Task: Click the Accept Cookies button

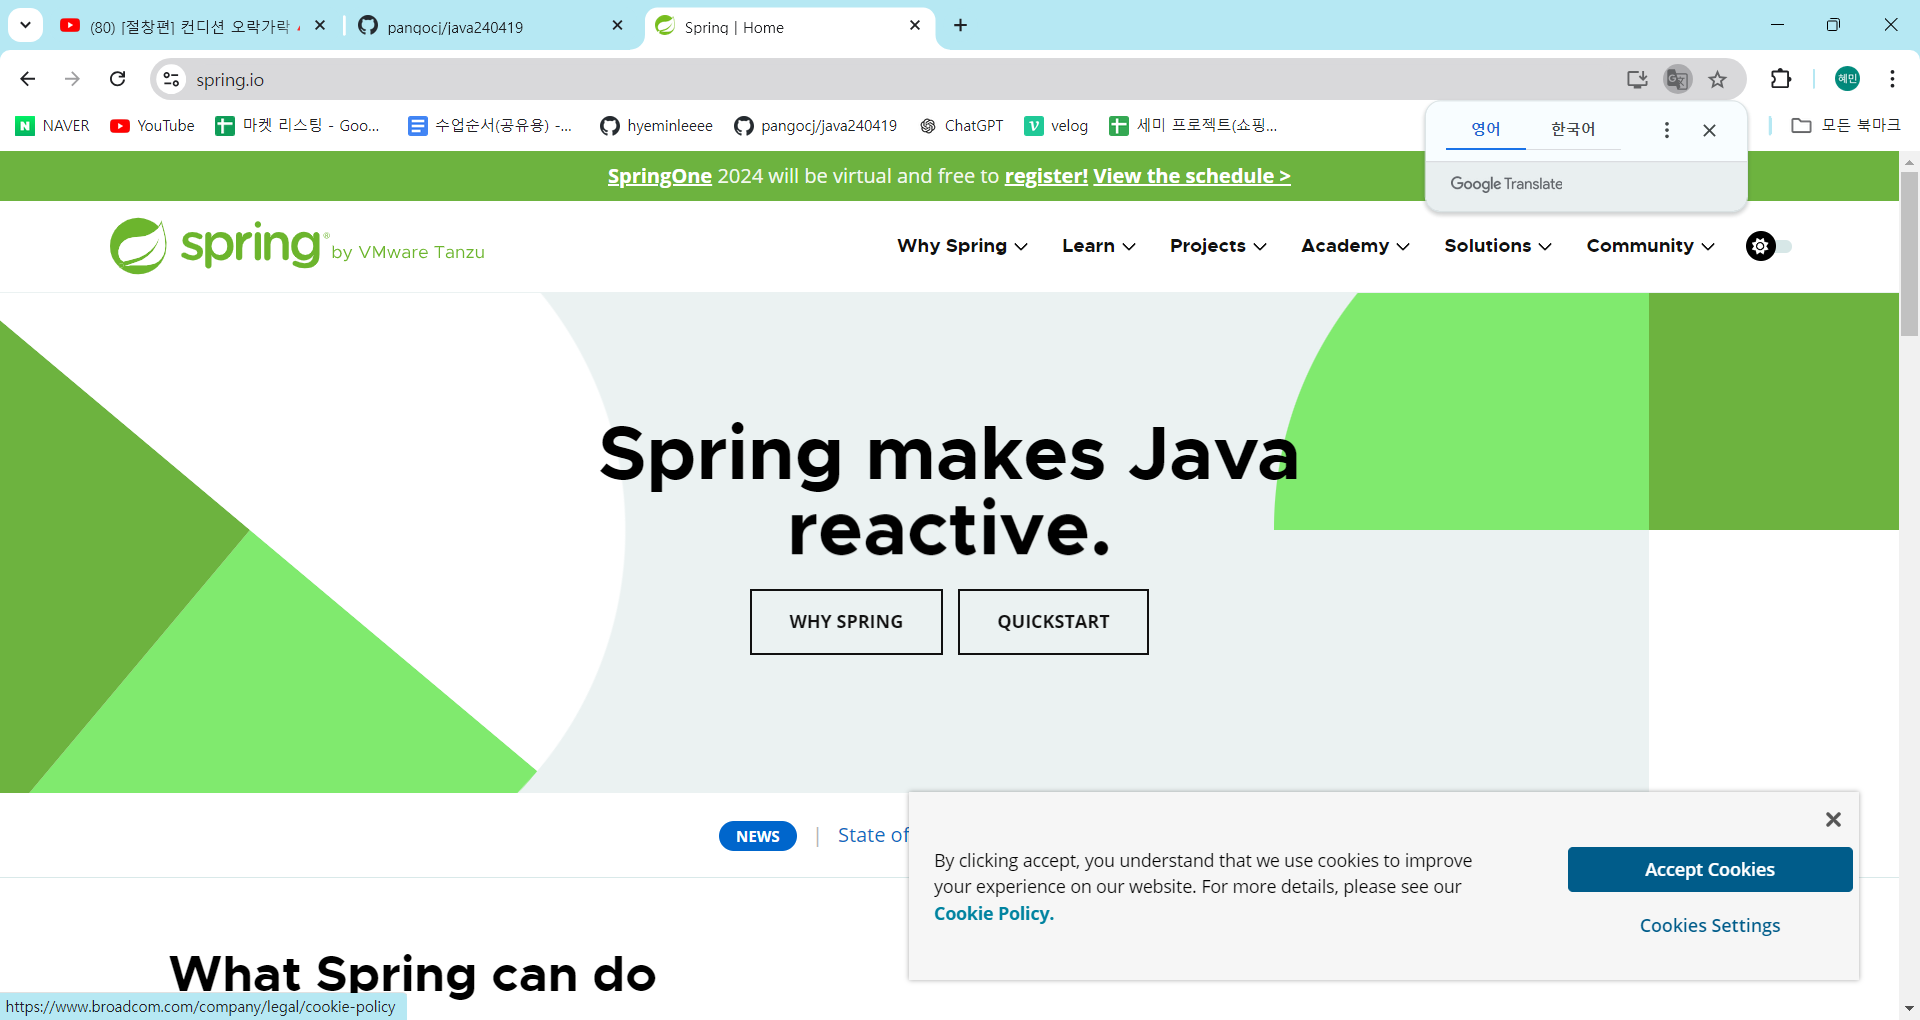Action: coord(1710,870)
